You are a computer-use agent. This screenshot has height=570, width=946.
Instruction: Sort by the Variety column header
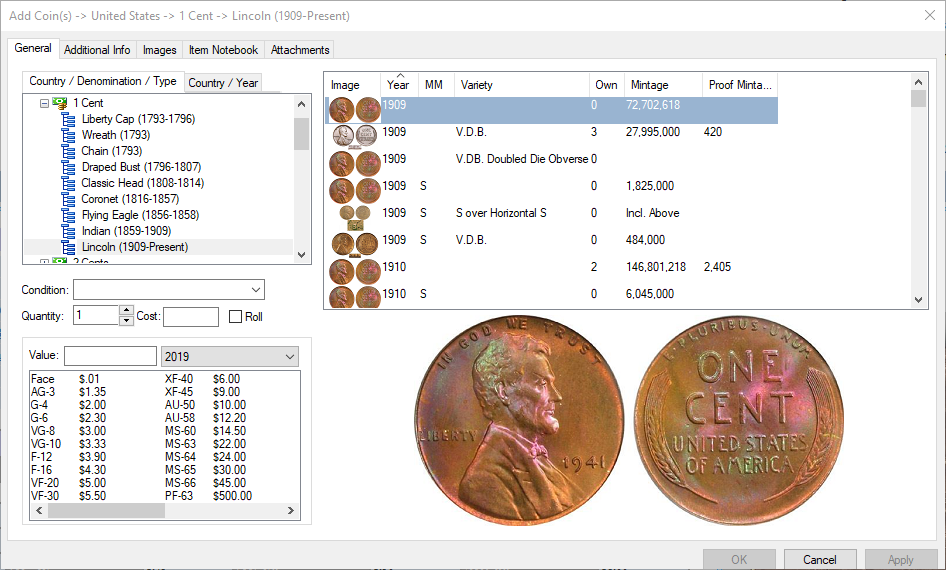(522, 85)
